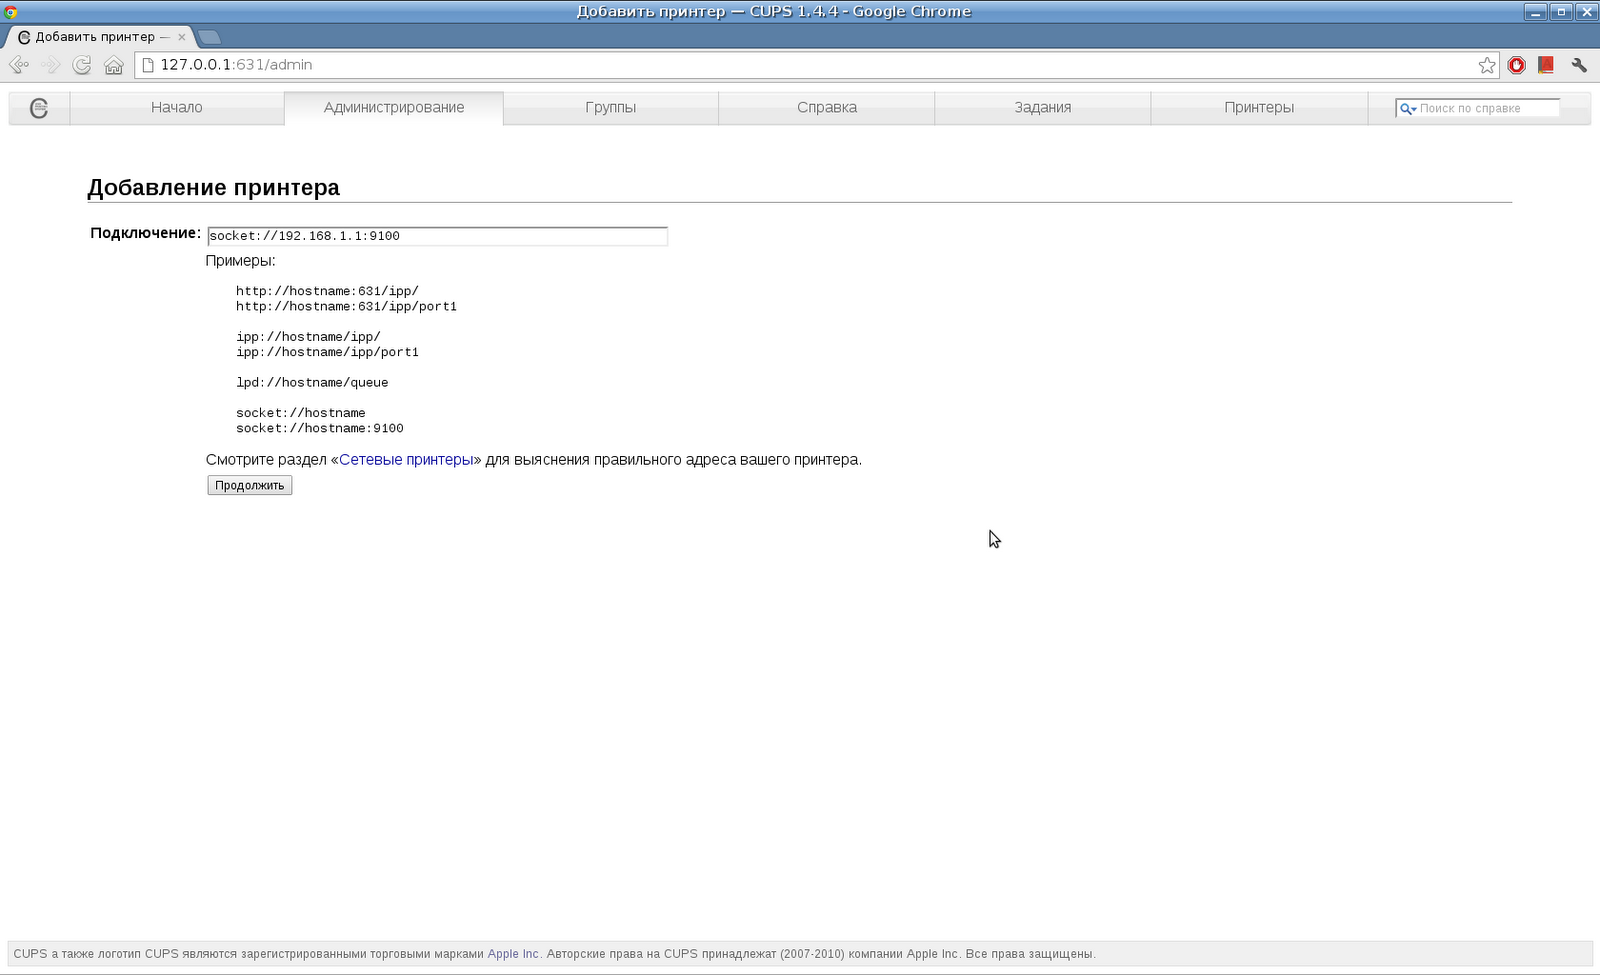Click the Добавление принтера heading
Screen dimensions: 1600x975
pyautogui.click(x=214, y=188)
